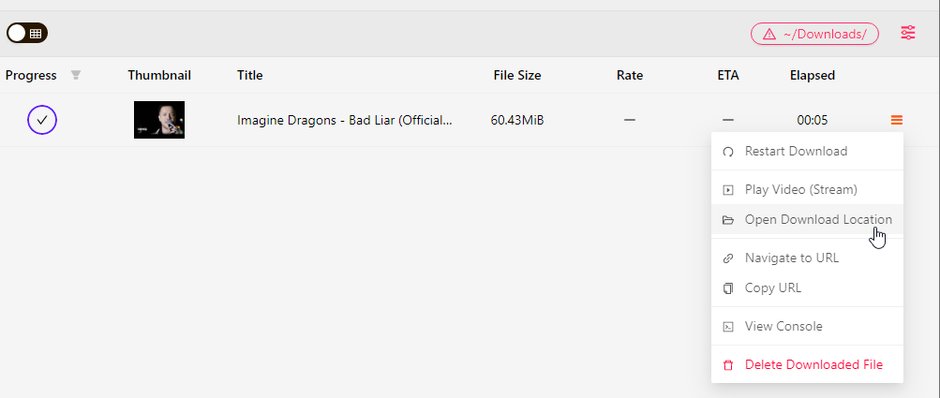Click the Progress column filter funnel icon
The image size is (940, 398).
(x=76, y=75)
